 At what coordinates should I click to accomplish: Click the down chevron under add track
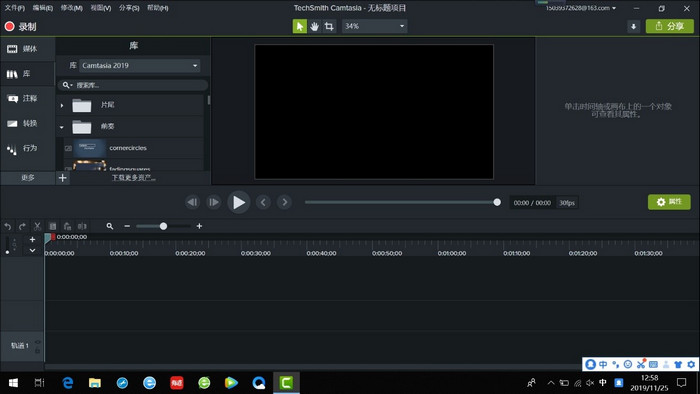(32, 250)
